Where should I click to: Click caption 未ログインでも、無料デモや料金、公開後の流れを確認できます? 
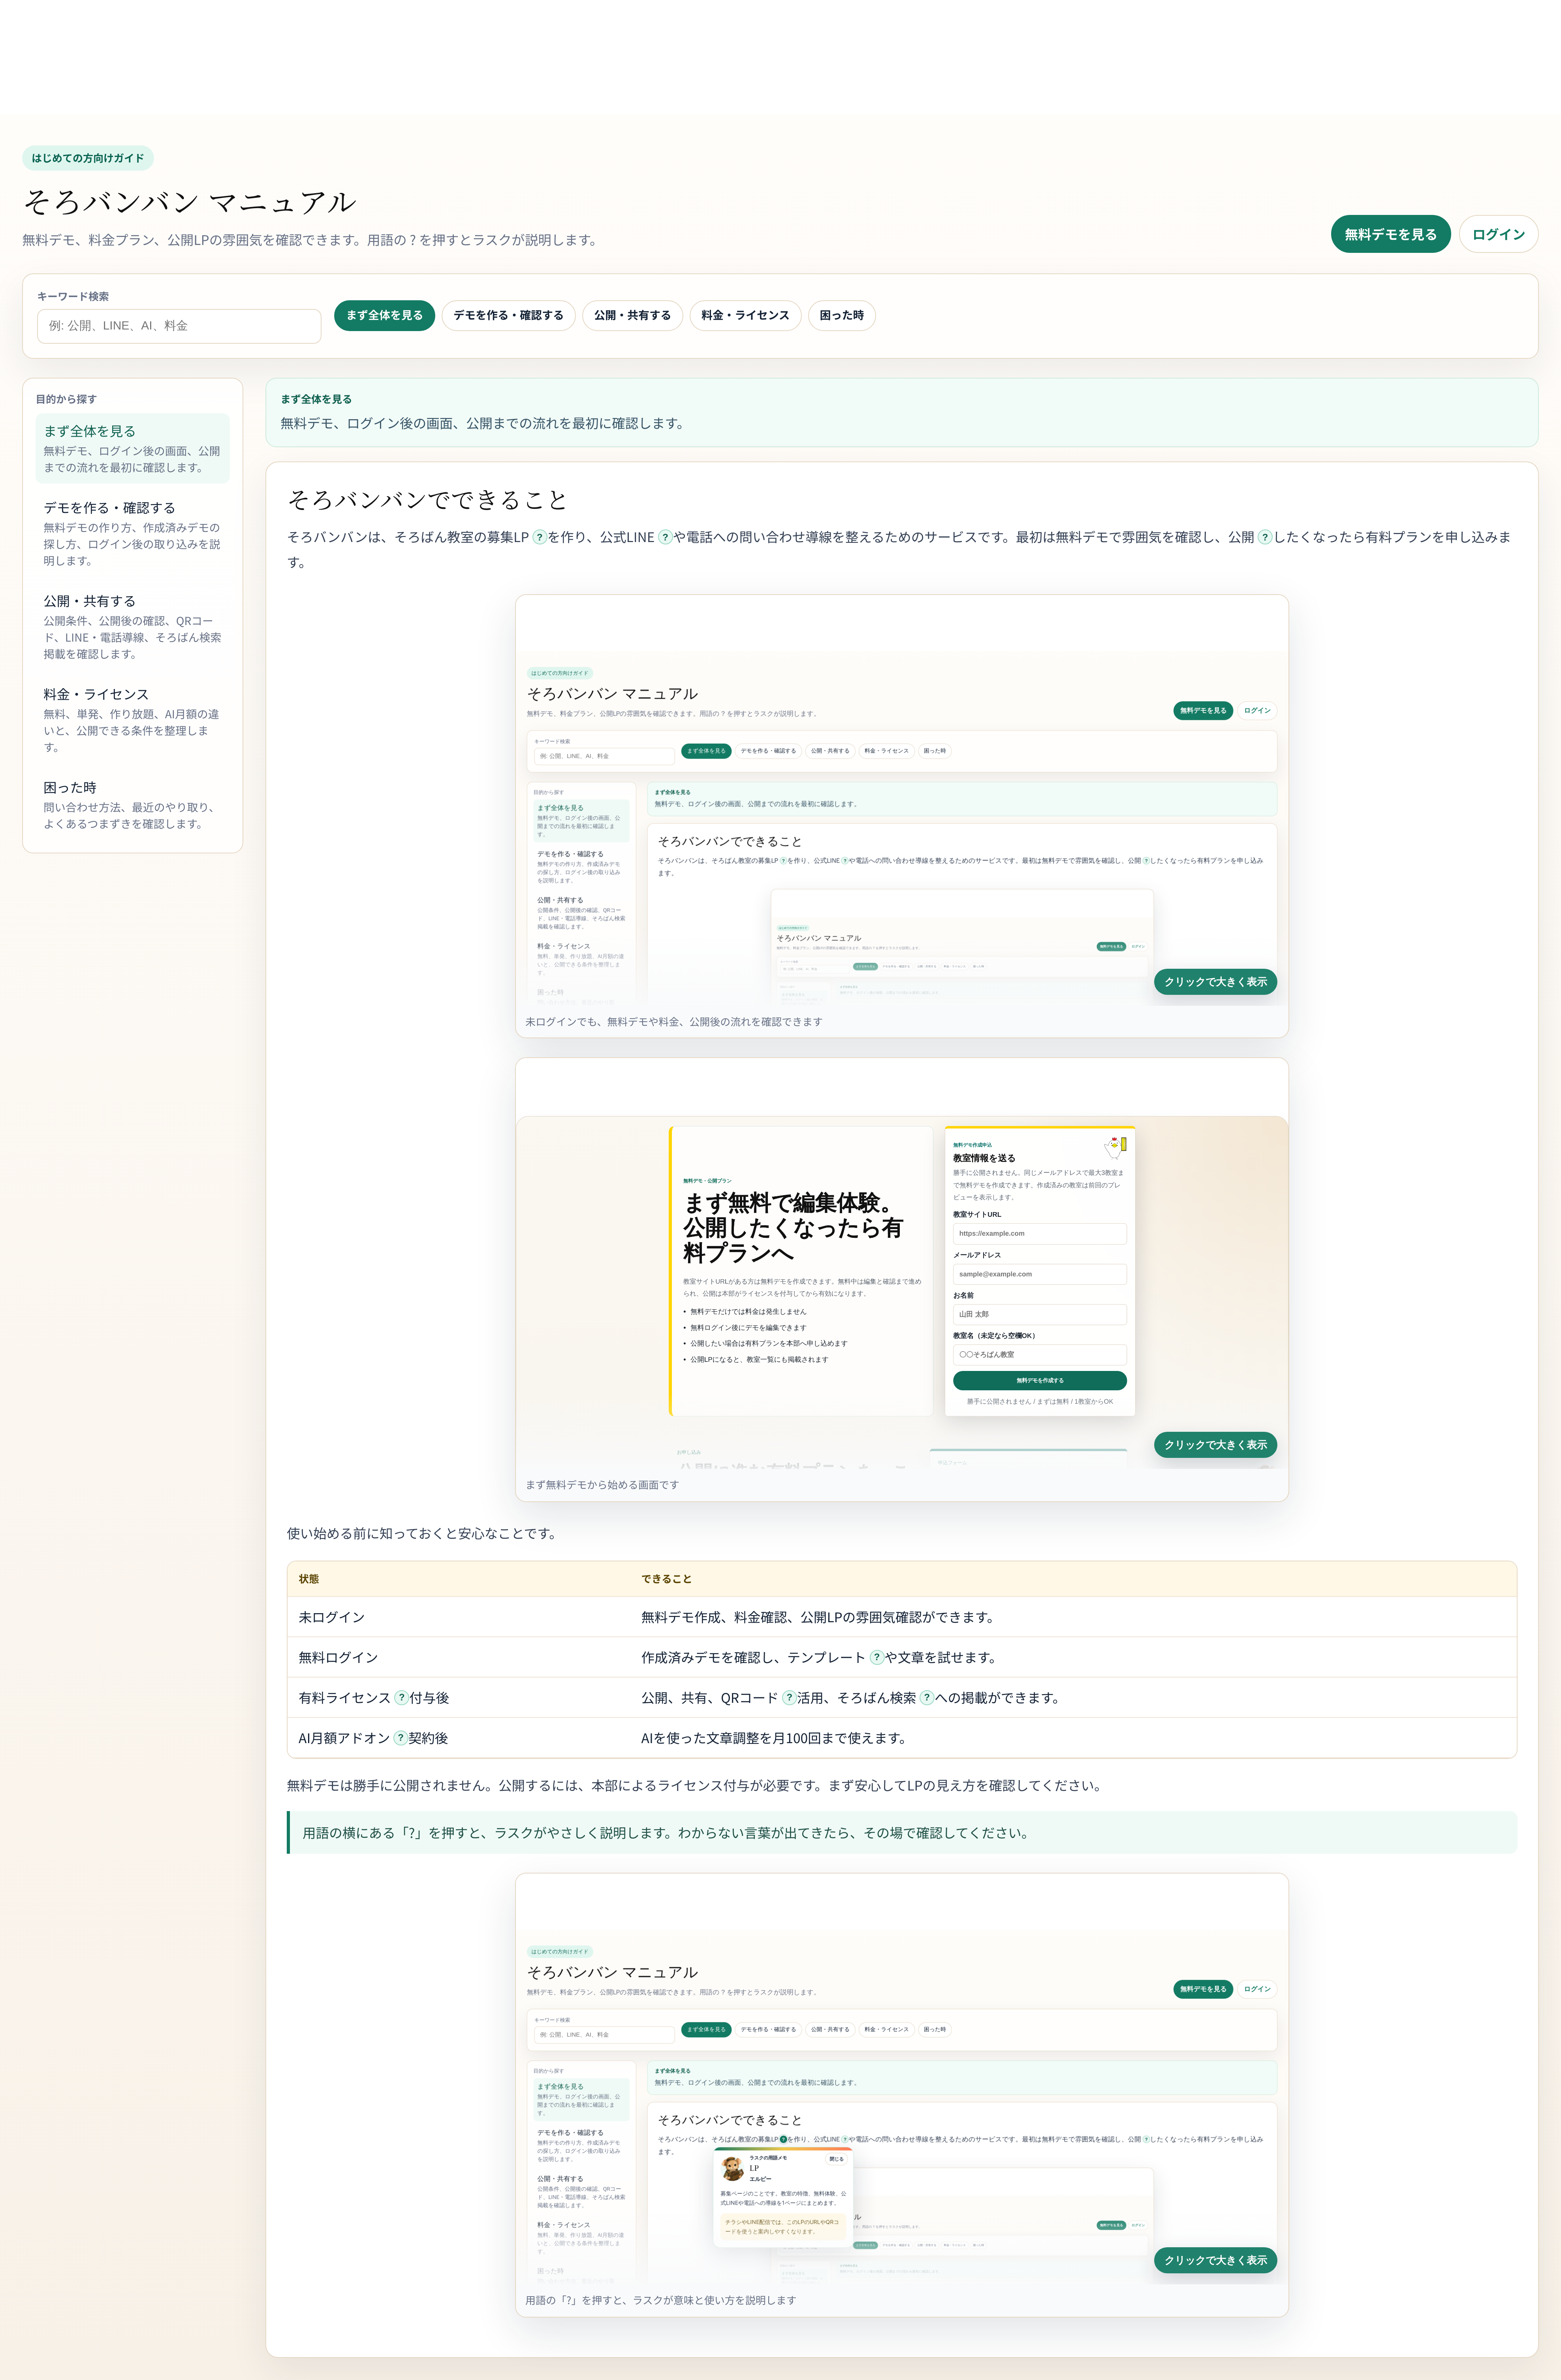pos(674,1022)
